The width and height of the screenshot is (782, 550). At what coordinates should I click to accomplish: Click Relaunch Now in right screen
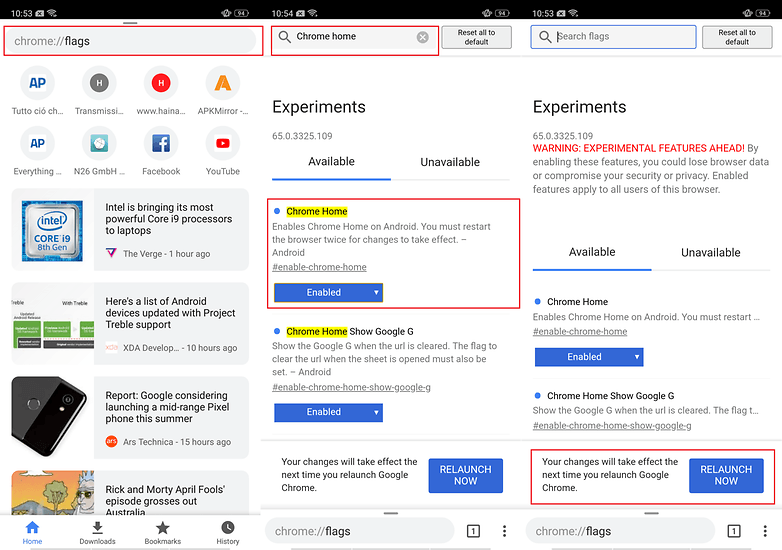tap(726, 475)
